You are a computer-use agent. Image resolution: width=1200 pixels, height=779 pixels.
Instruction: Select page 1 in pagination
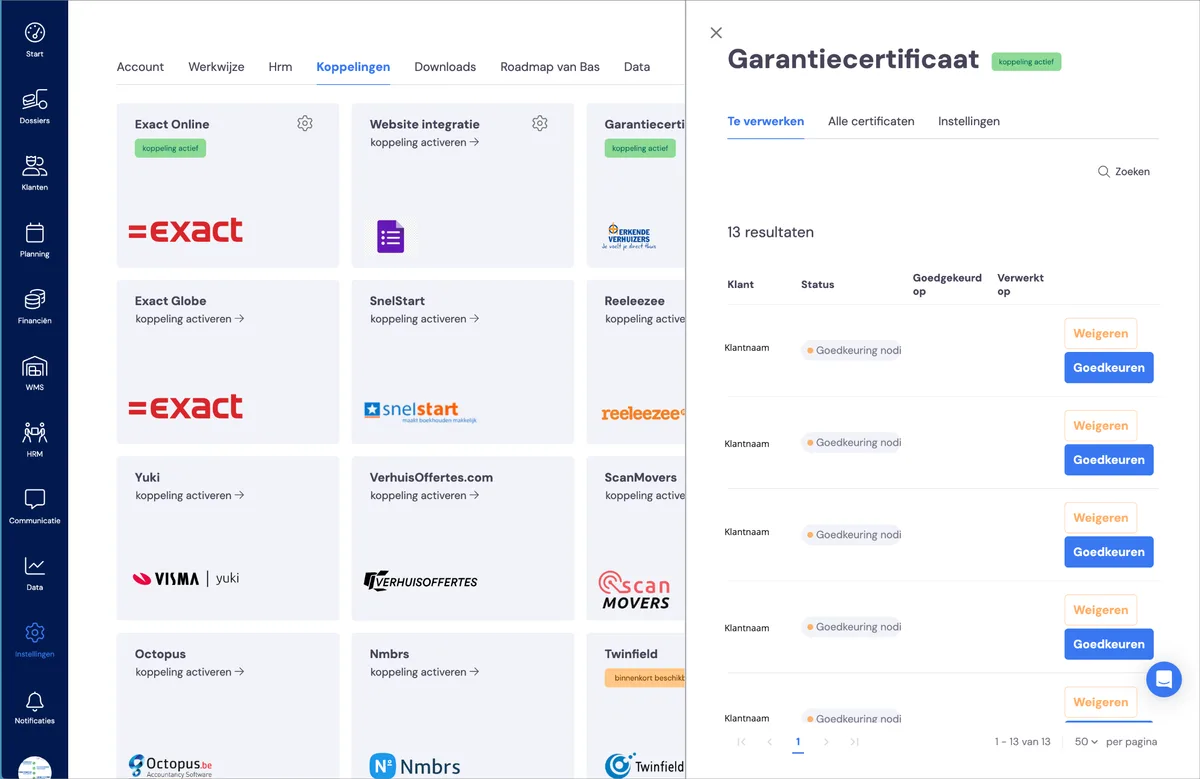coord(798,742)
